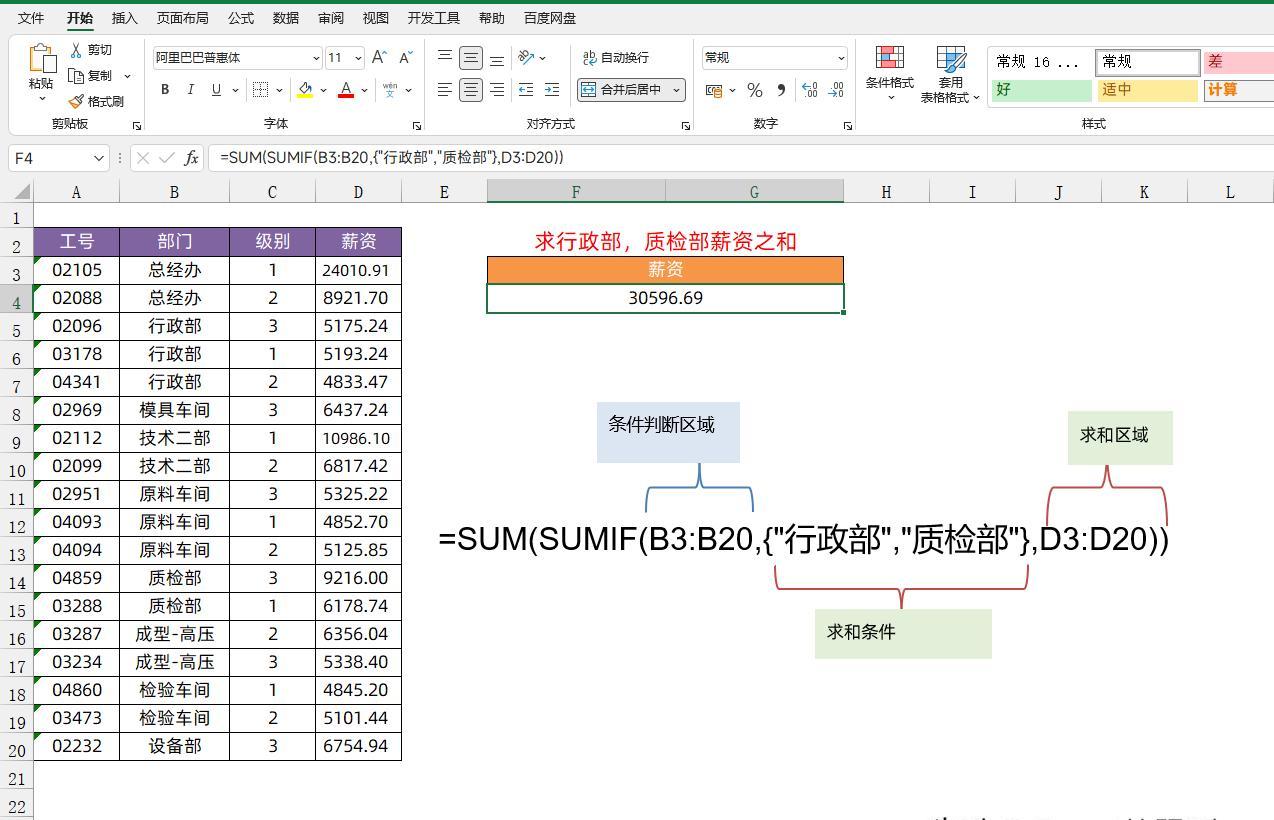Screen dimensions: 1274x820
Task: Open the copy options dropdown arrow
Action: pyautogui.click(x=127, y=76)
